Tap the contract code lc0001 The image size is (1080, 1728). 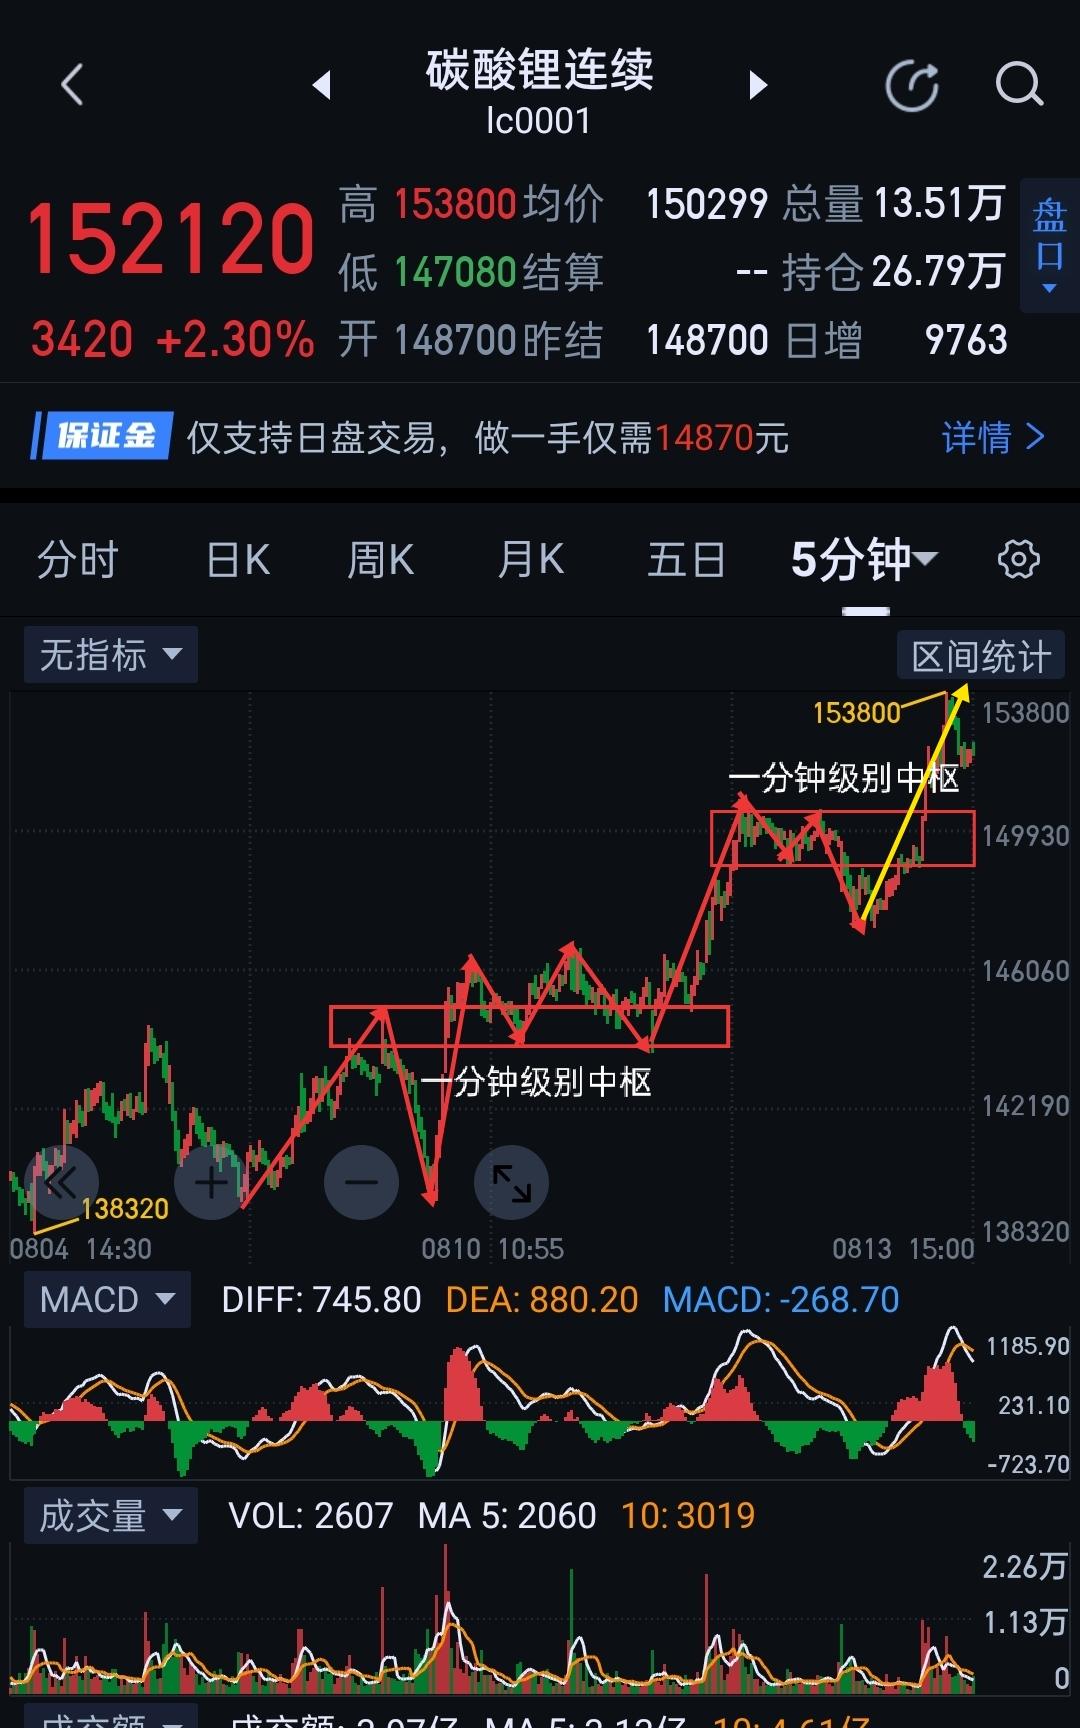539,121
